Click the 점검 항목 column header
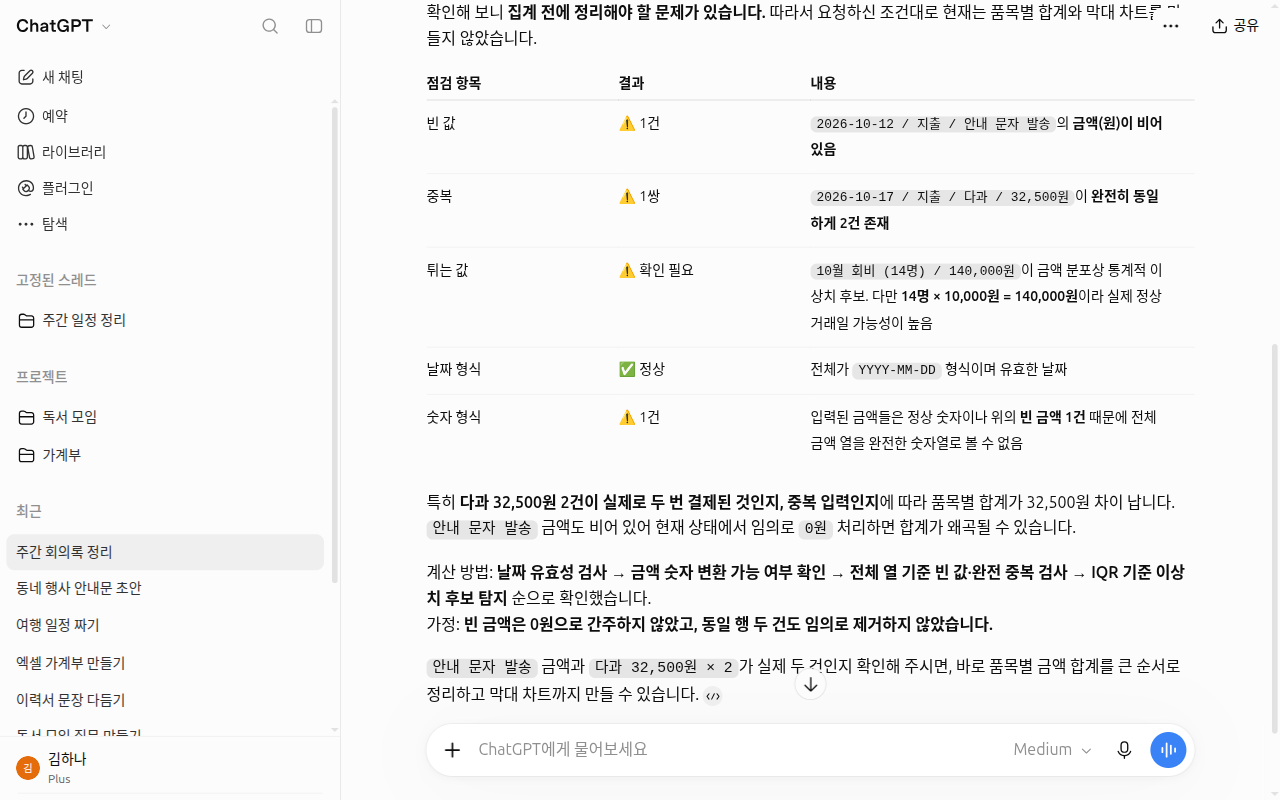The image size is (1280, 800). (x=454, y=83)
